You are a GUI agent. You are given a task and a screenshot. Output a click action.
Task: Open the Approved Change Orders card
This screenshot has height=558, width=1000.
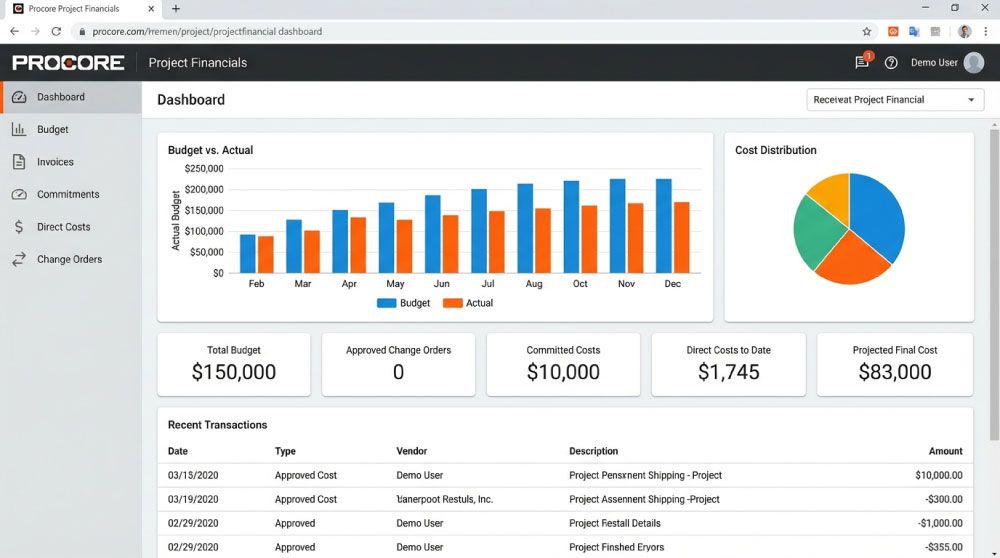click(x=399, y=364)
